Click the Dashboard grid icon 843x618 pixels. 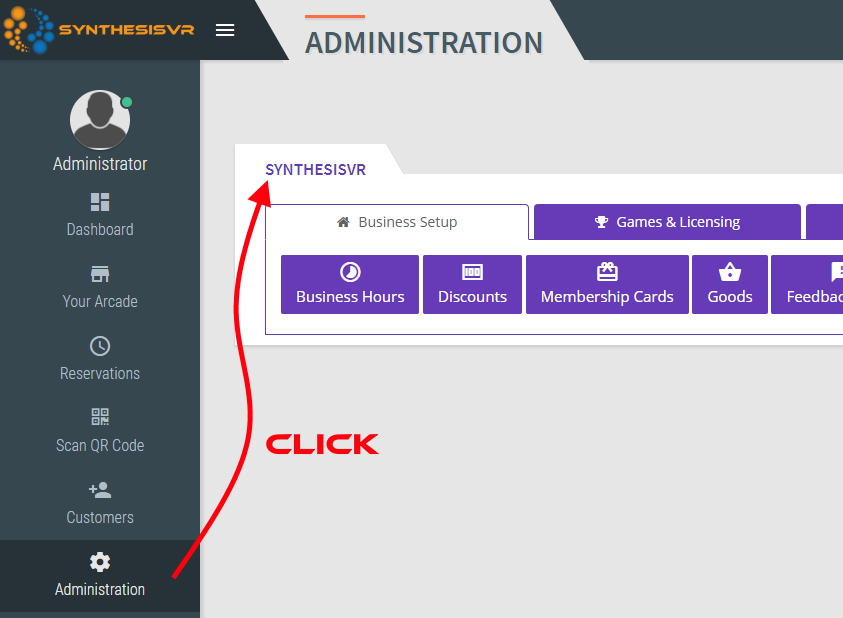pyautogui.click(x=100, y=202)
